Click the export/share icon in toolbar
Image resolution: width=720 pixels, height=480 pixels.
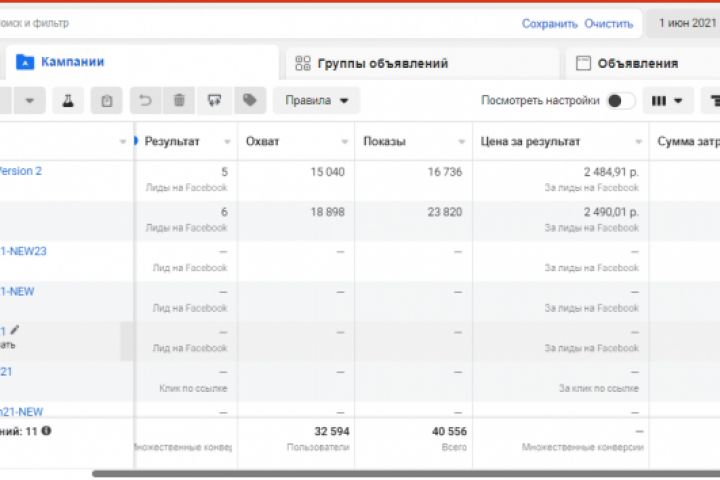(214, 101)
